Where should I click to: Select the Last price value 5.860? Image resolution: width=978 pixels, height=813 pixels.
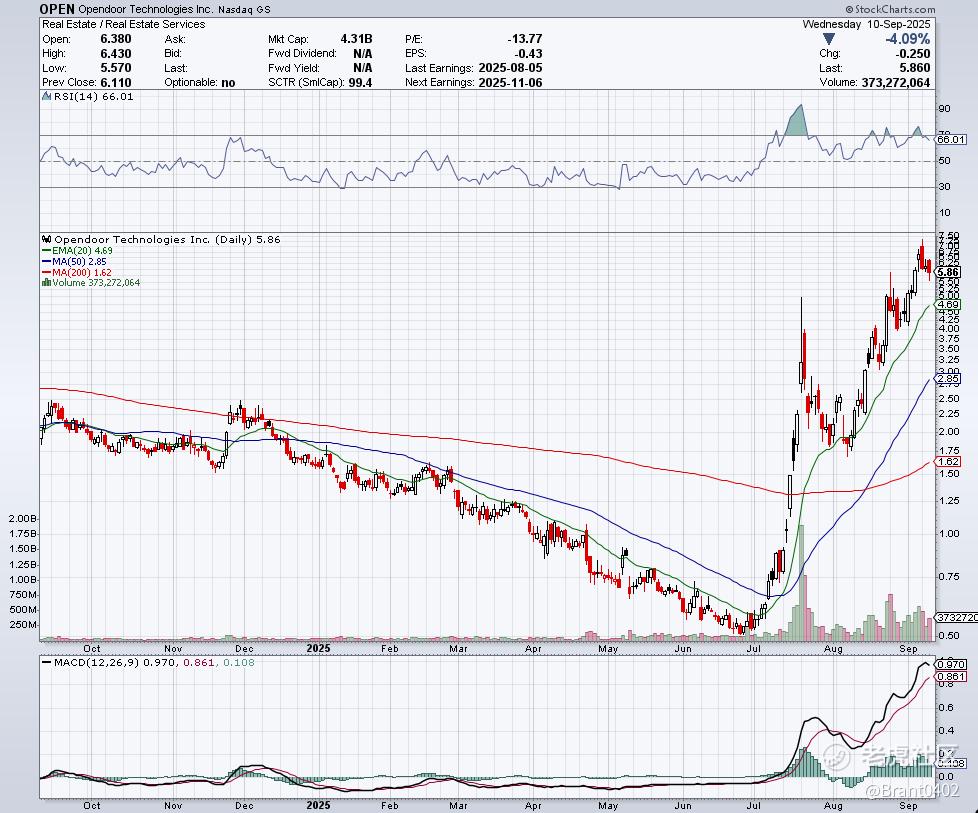coord(914,68)
